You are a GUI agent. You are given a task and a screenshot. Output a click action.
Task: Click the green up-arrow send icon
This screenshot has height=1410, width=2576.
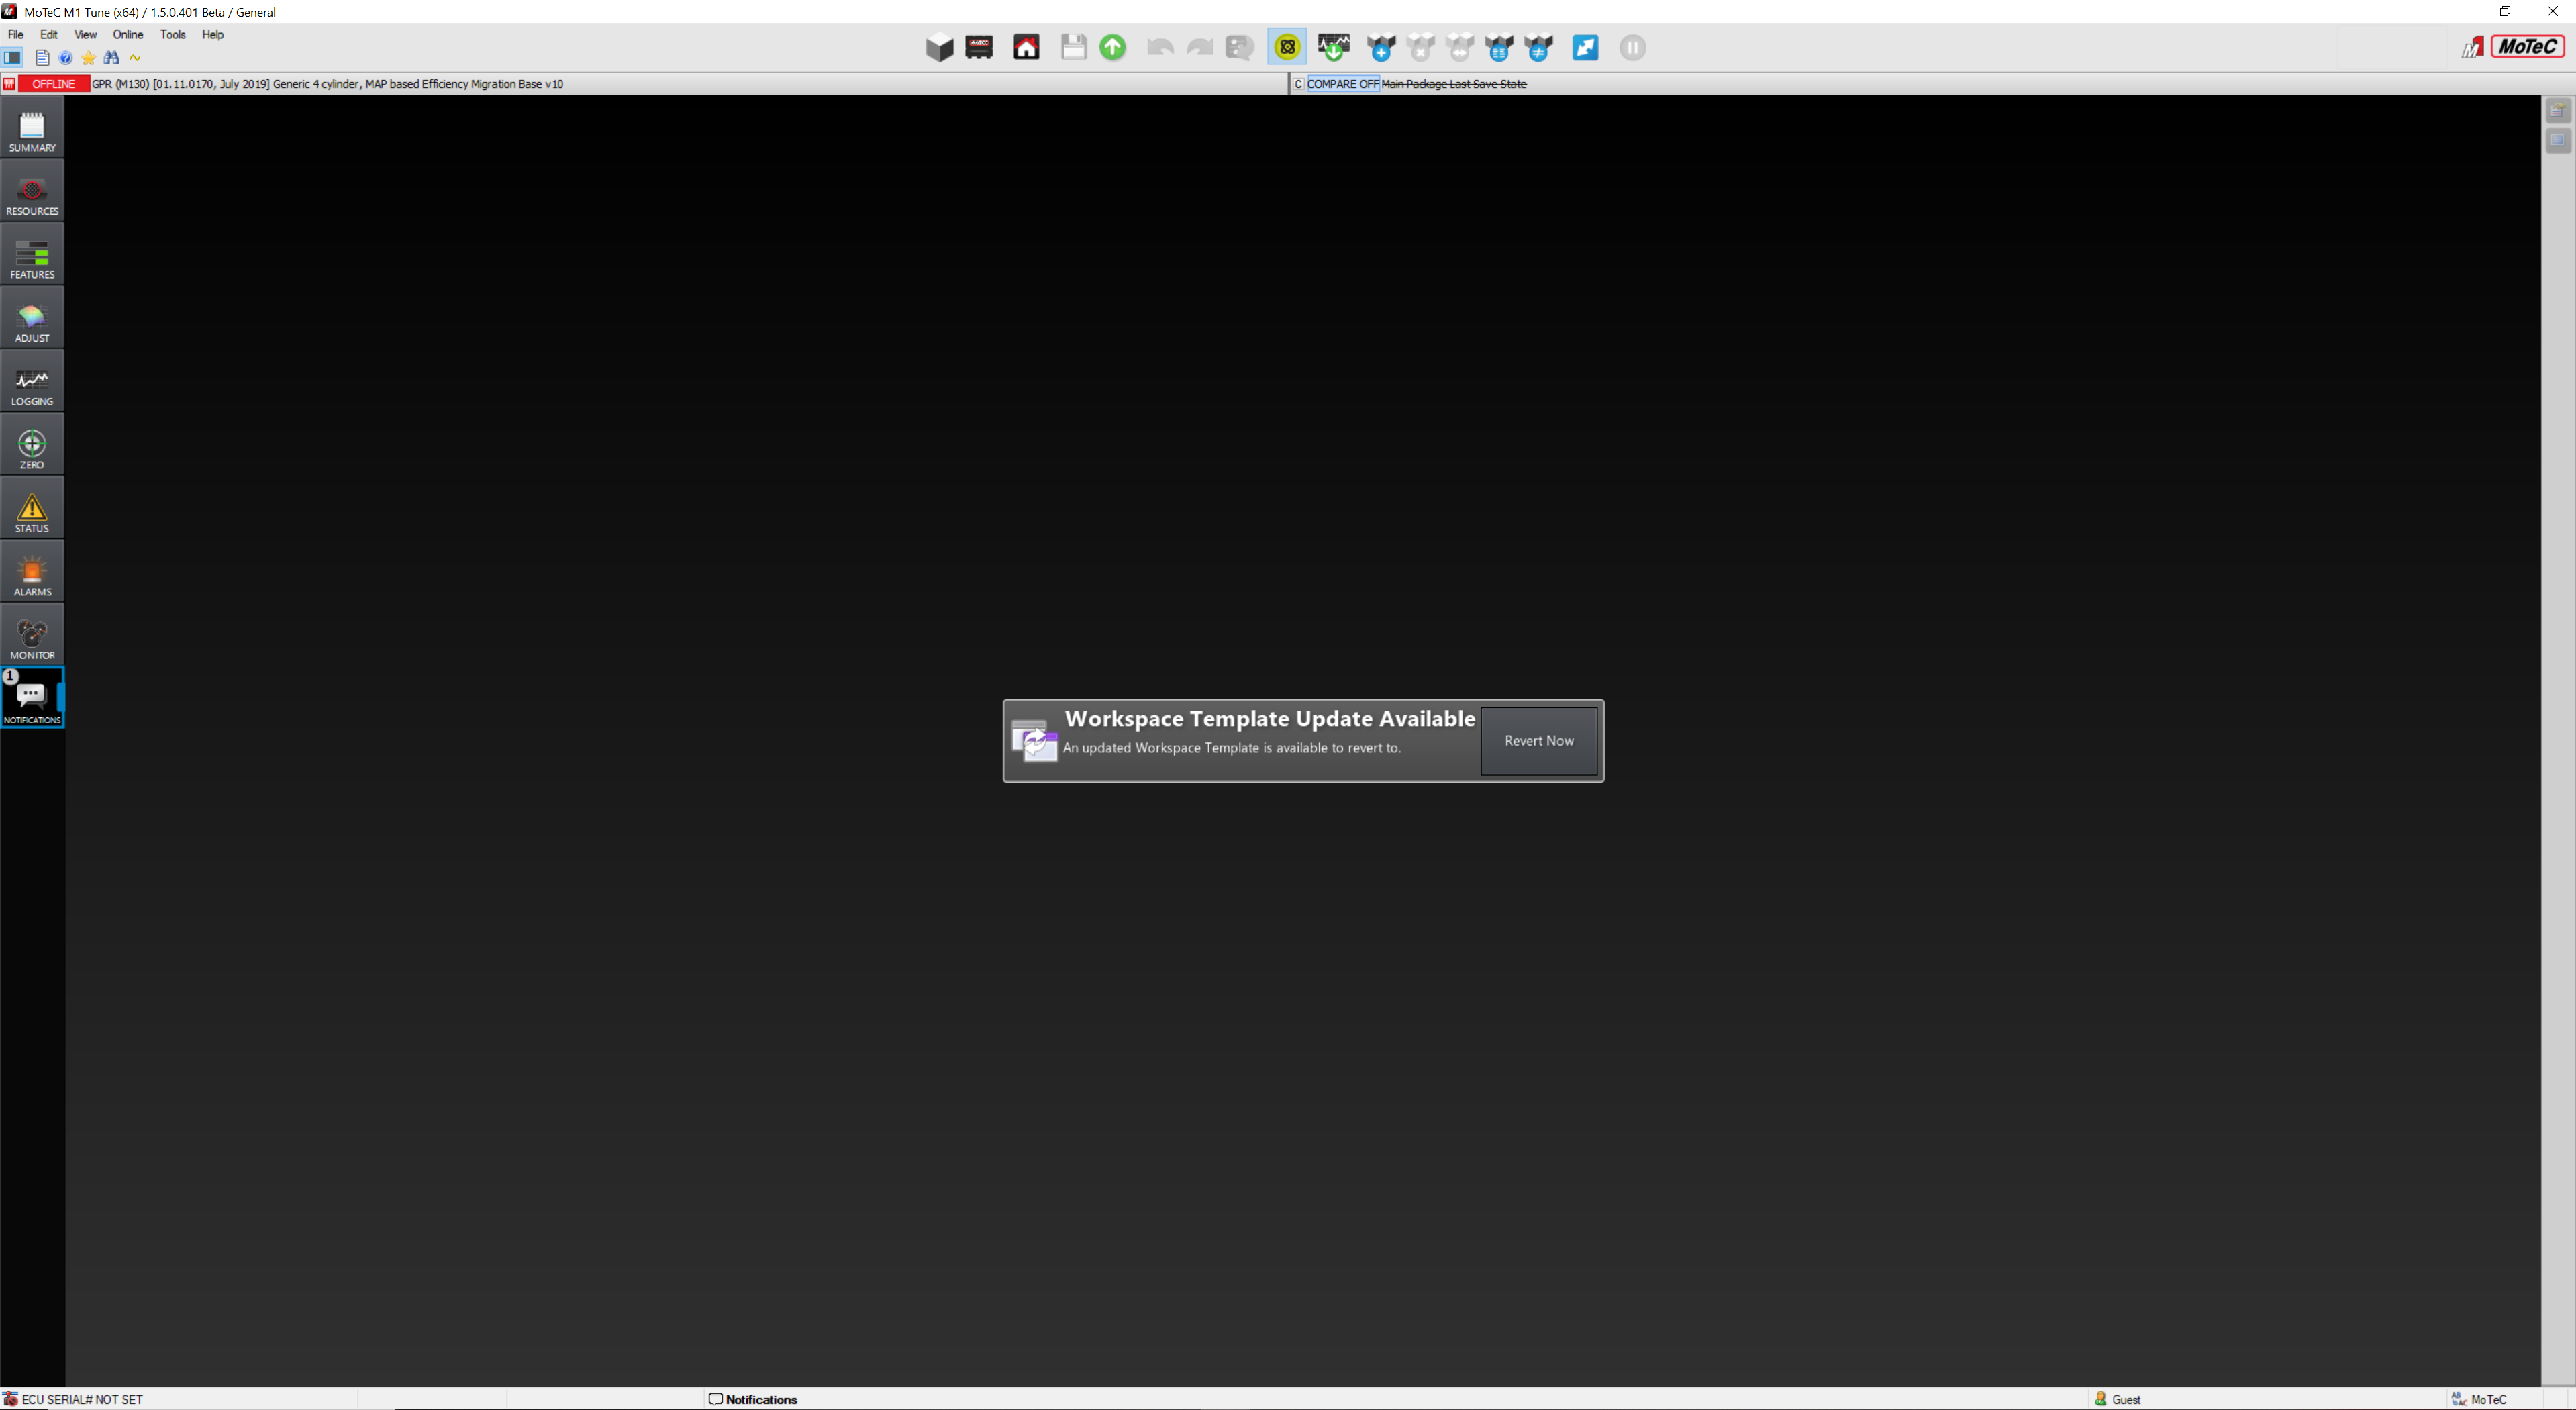pyautogui.click(x=1112, y=47)
